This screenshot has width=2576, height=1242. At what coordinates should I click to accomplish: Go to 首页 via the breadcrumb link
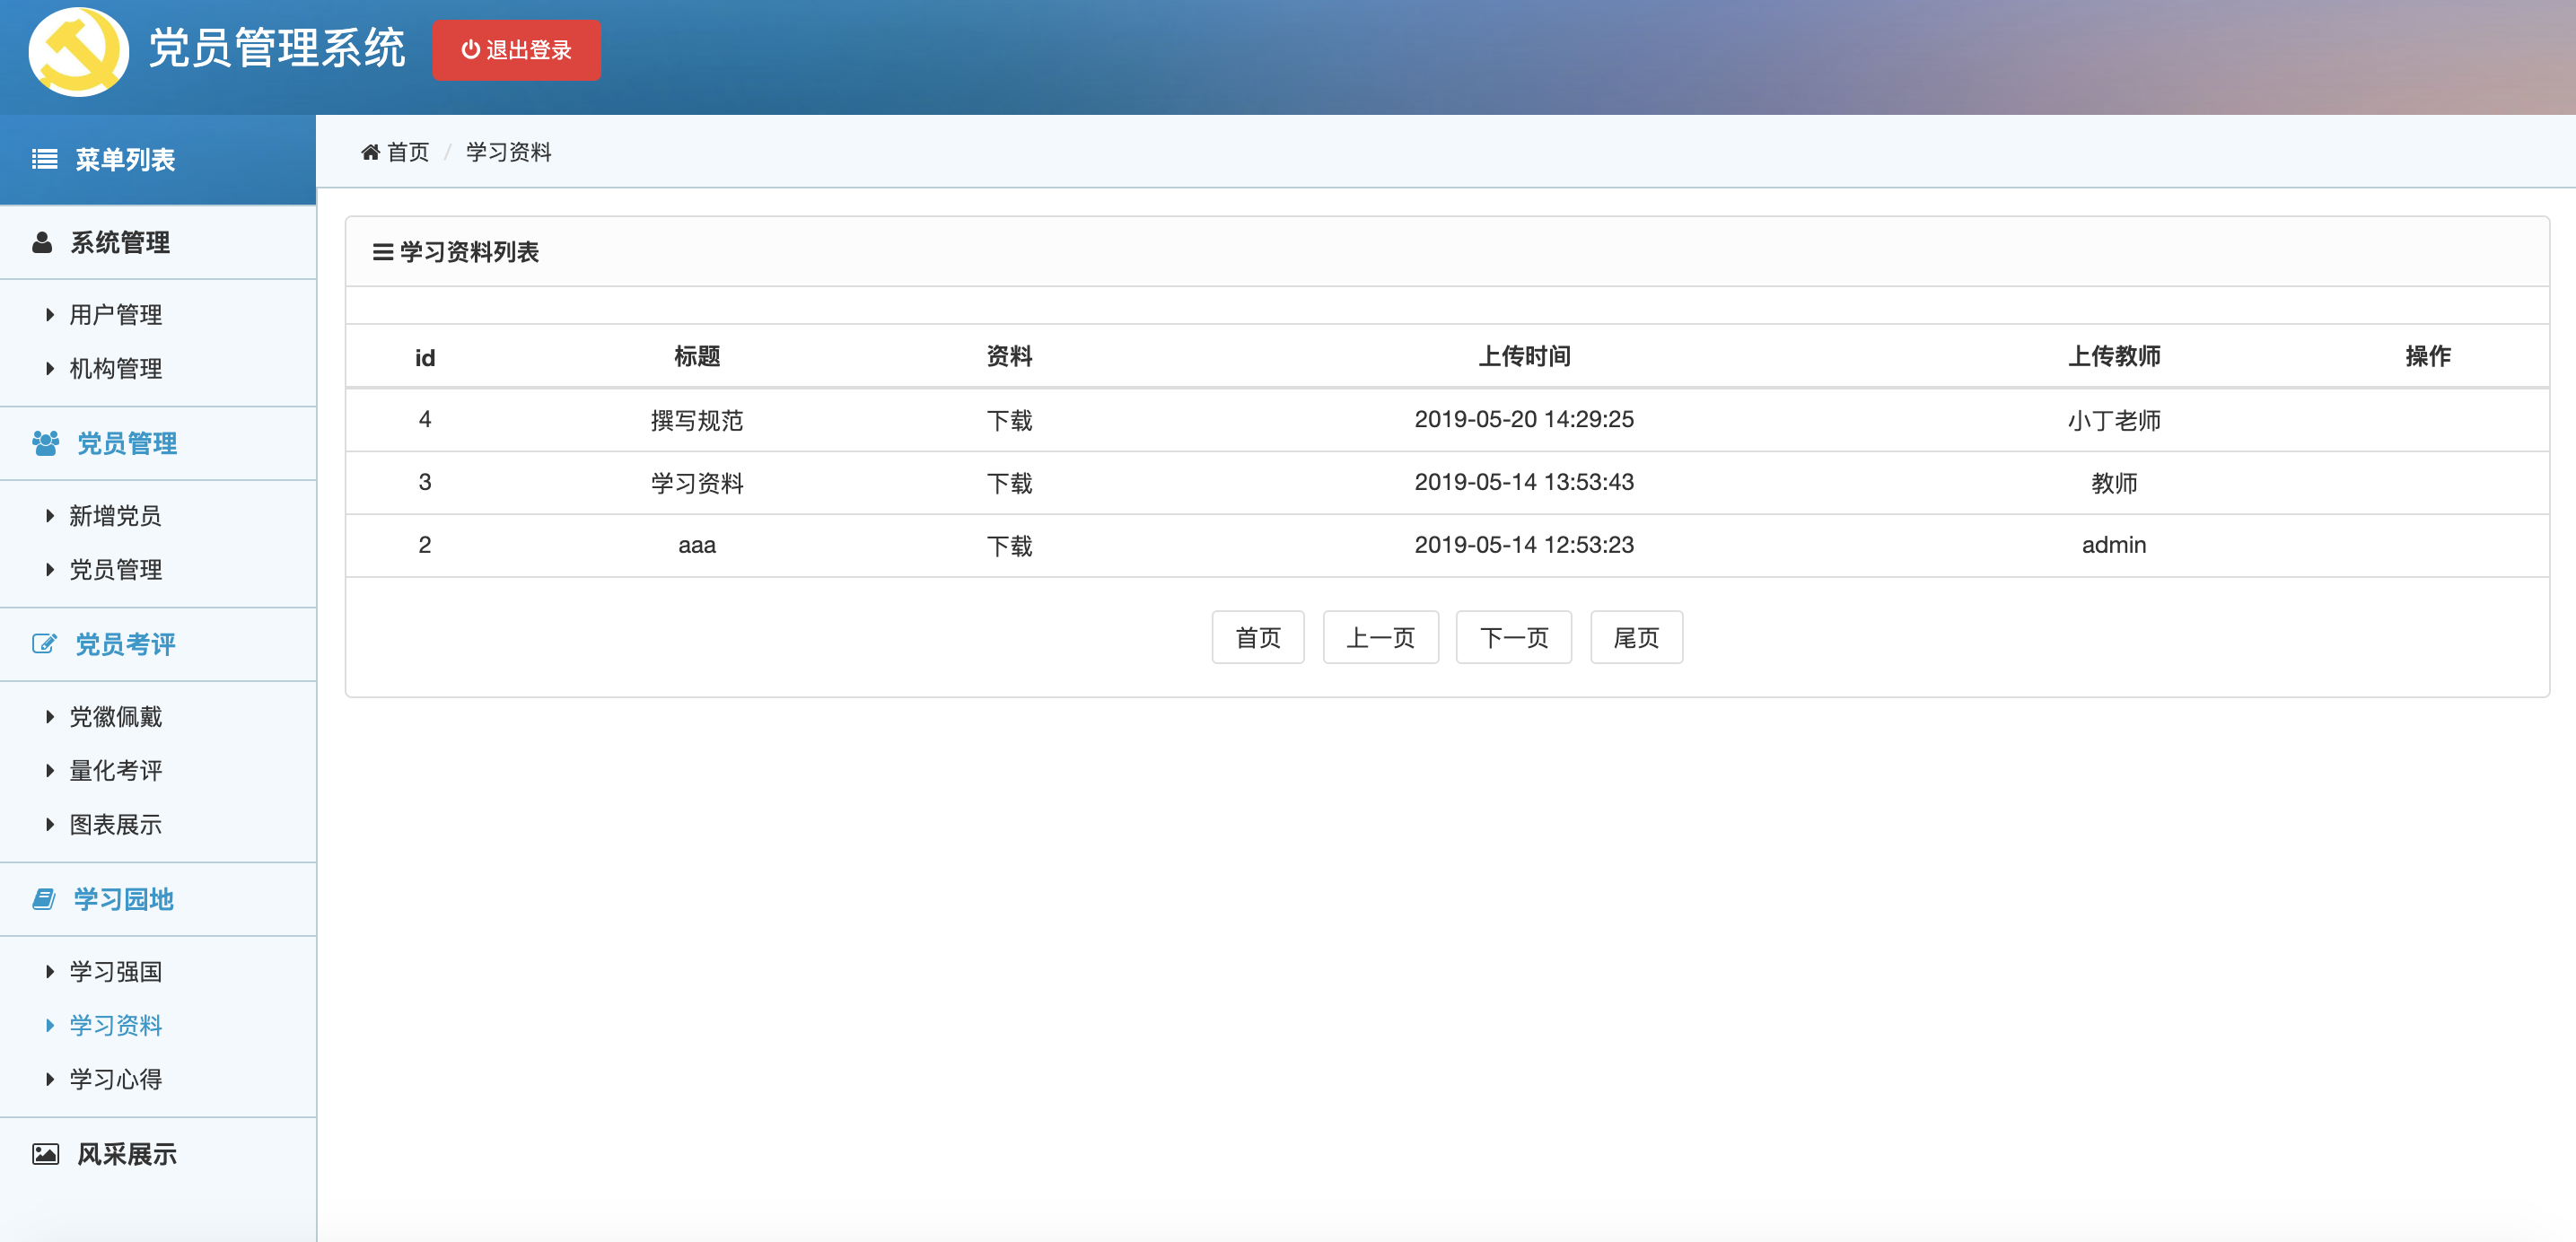[408, 152]
